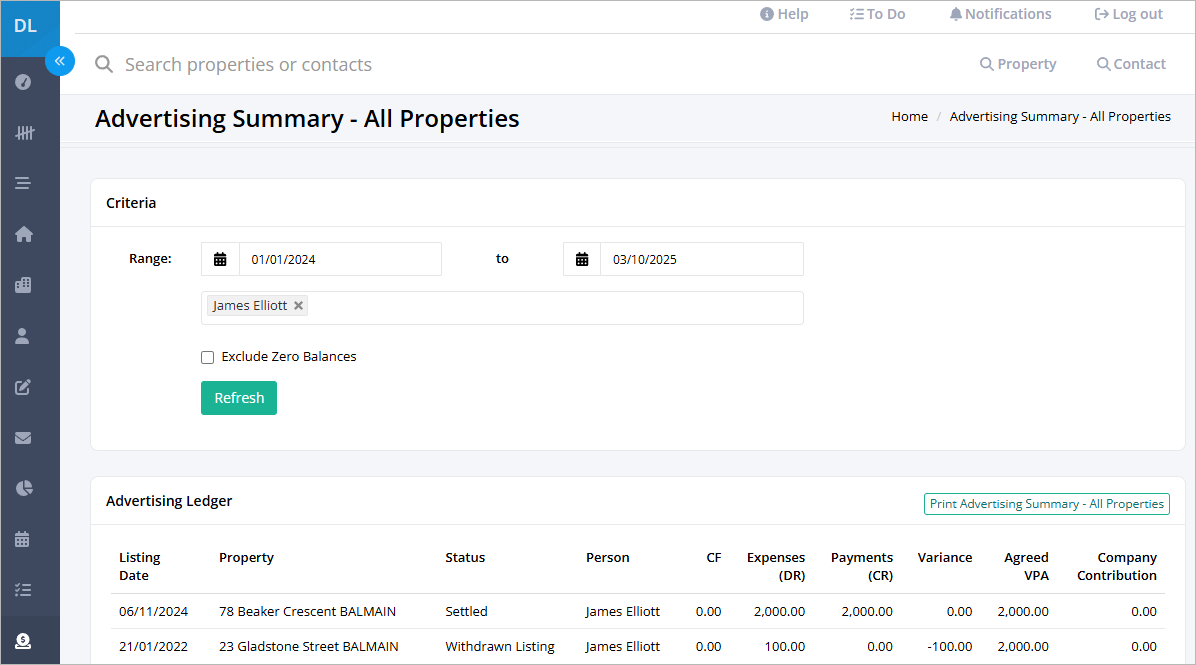Open start date calendar picker
The width and height of the screenshot is (1196, 665).
coord(220,259)
